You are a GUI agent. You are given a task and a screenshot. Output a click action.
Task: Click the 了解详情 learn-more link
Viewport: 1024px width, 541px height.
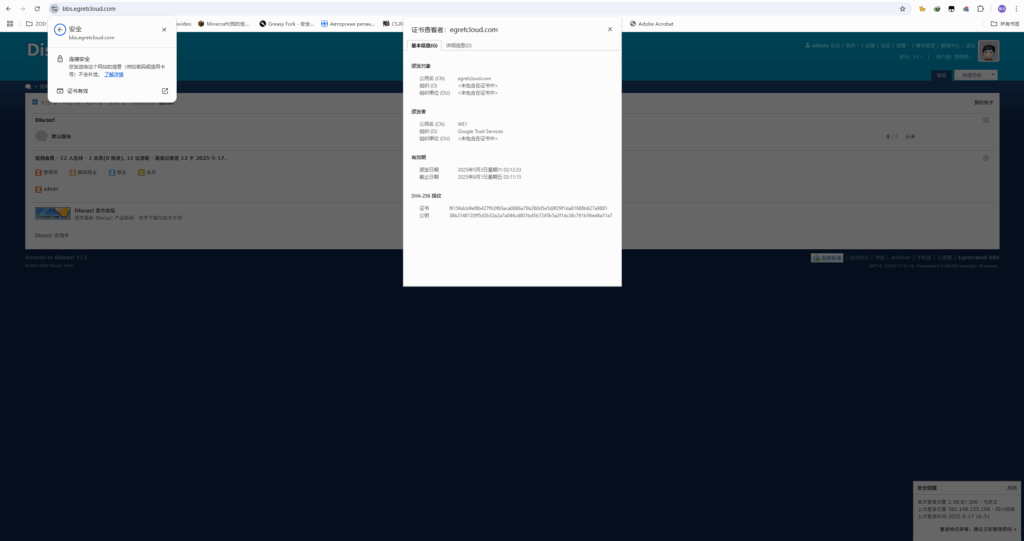(114, 74)
